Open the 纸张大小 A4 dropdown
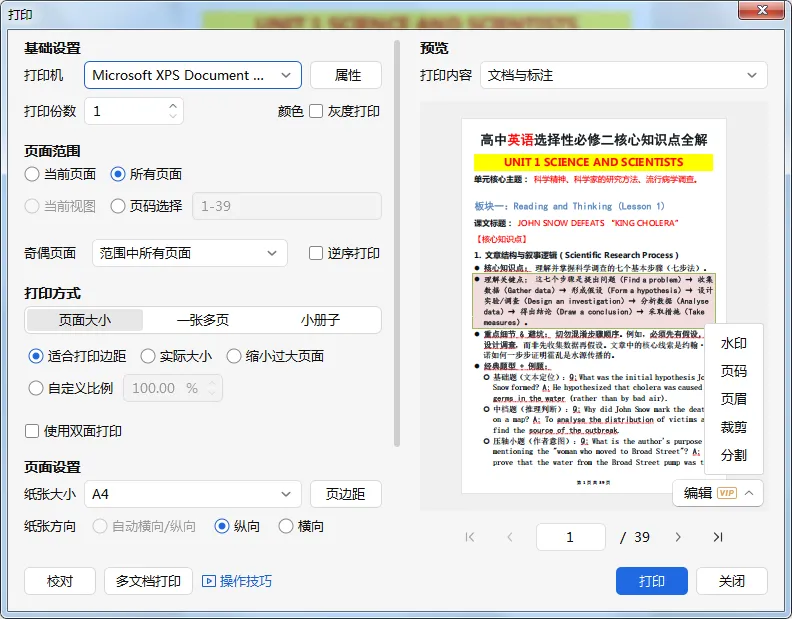 [x=193, y=494]
